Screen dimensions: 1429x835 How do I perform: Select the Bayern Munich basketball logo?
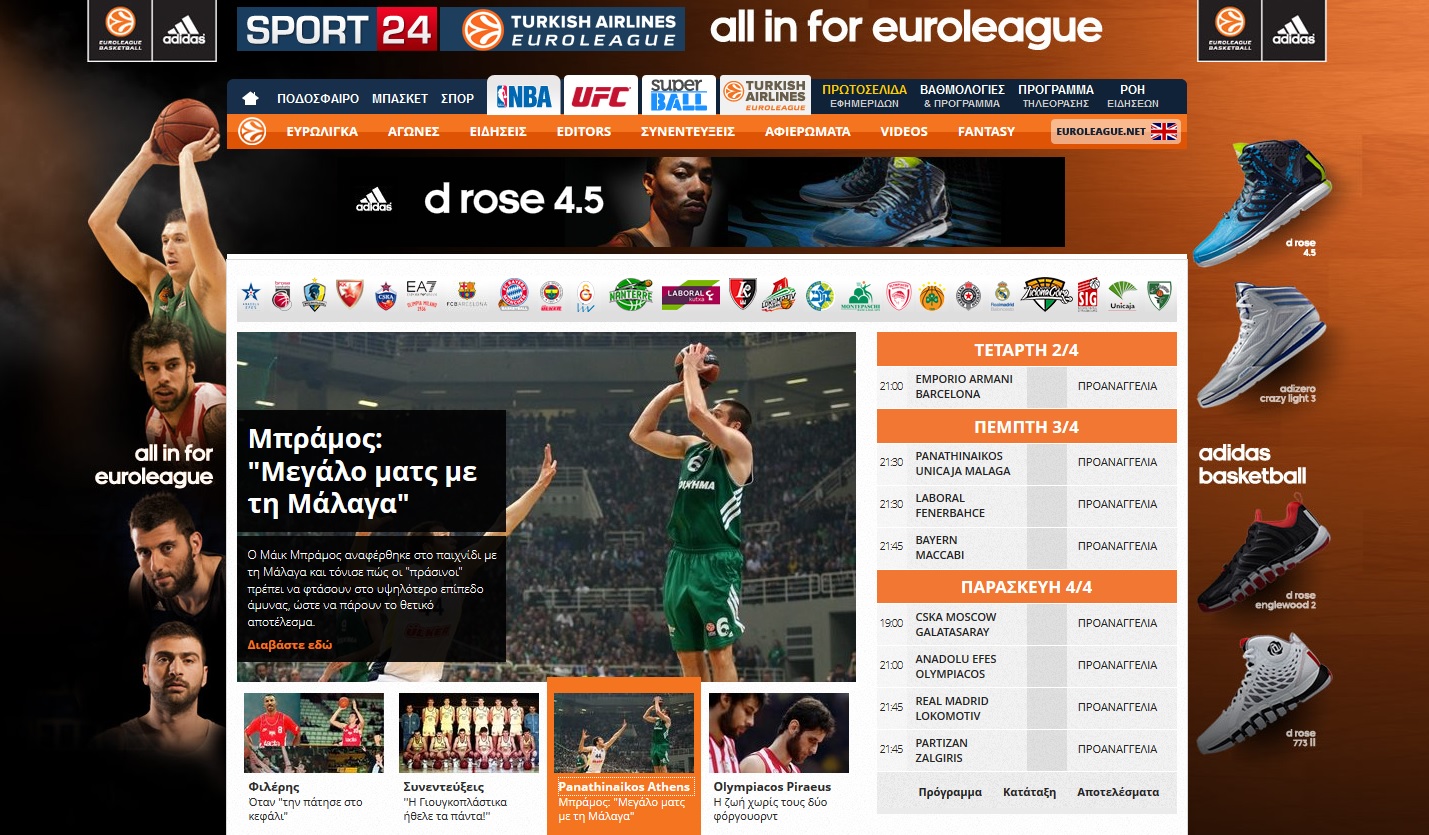pos(513,295)
